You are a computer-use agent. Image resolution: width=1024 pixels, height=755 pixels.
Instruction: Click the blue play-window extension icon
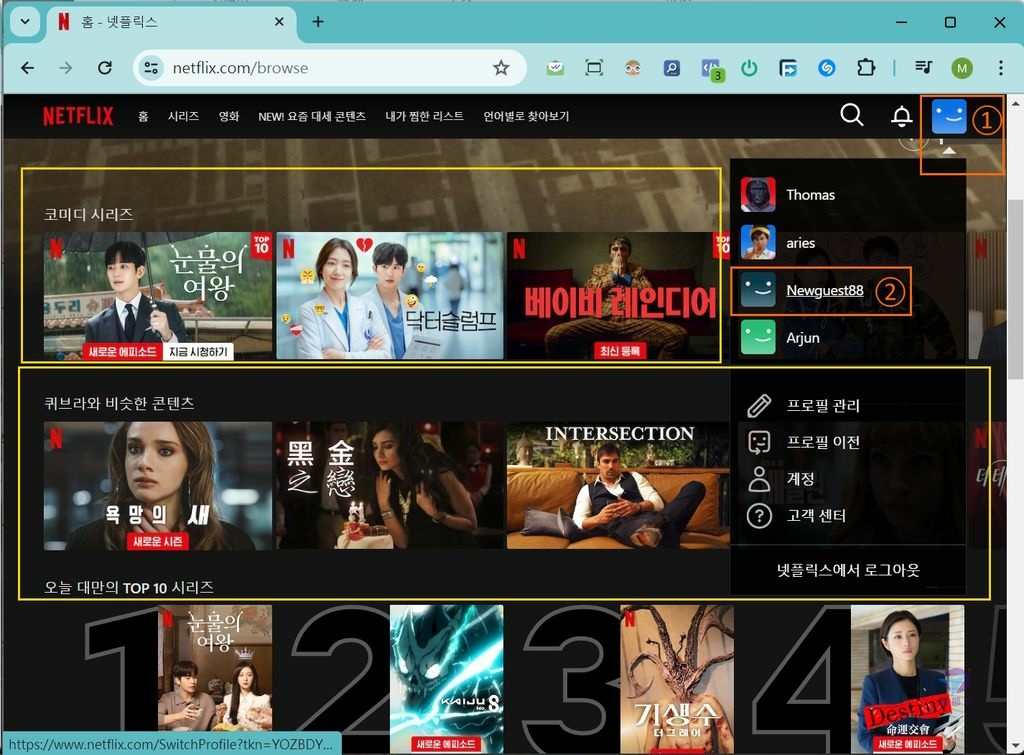coord(788,67)
